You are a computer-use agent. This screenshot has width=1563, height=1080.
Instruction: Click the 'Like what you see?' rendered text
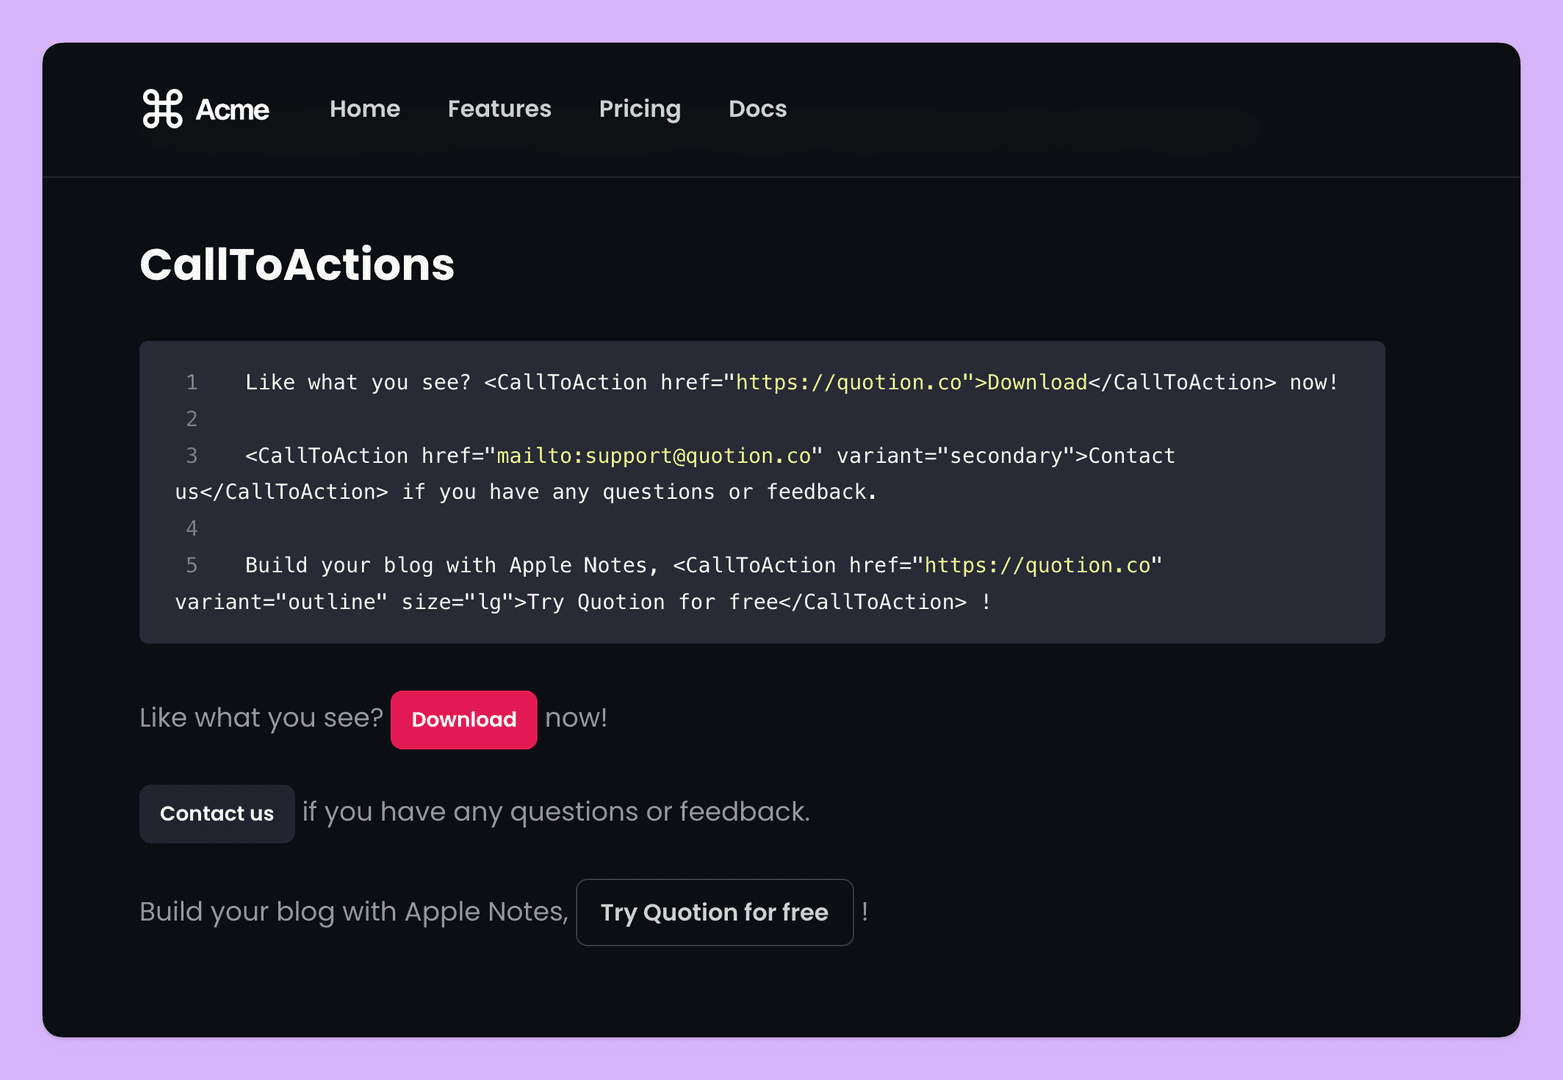tap(262, 718)
